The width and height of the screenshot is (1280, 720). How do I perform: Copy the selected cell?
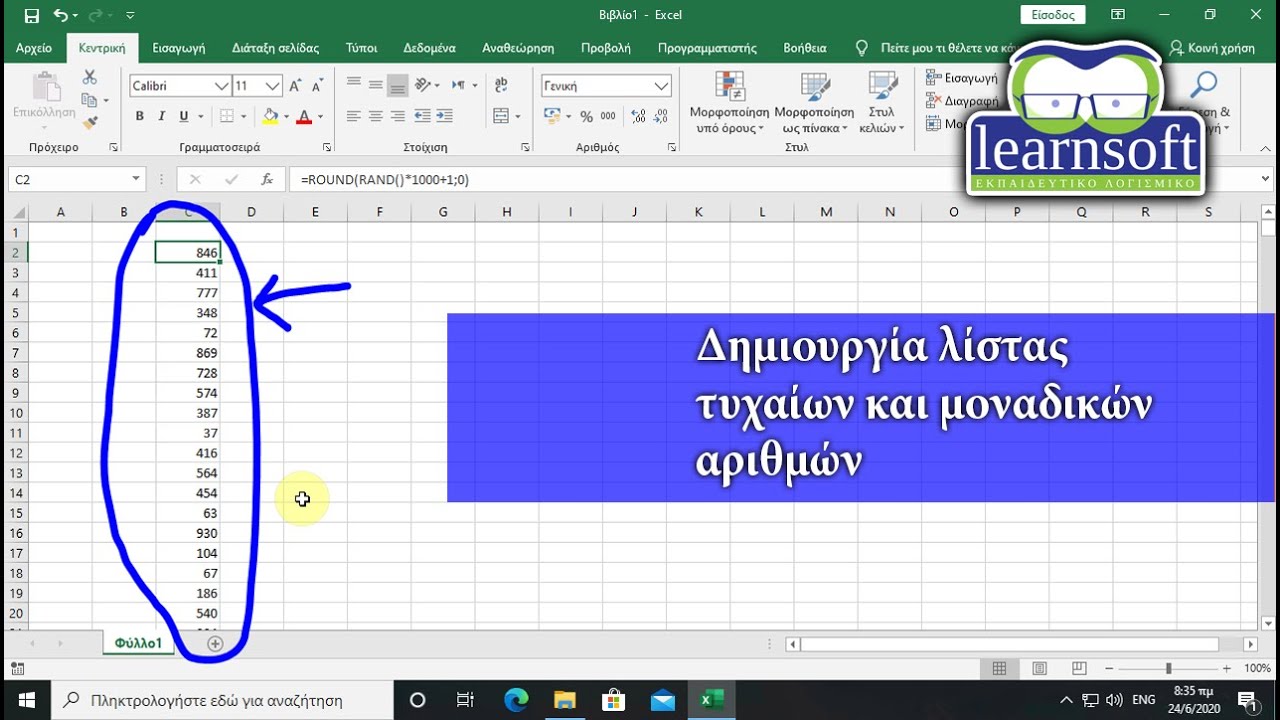(x=90, y=100)
